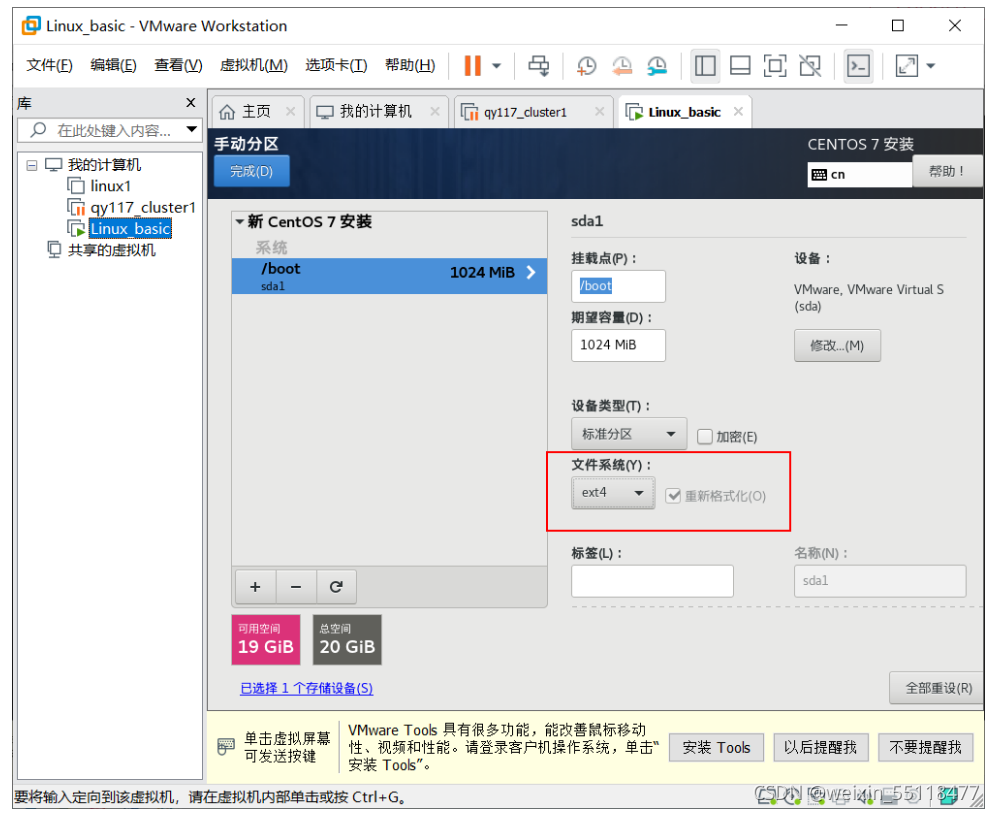Close the Linux_basic tab
The height and width of the screenshot is (813, 995).
point(738,112)
